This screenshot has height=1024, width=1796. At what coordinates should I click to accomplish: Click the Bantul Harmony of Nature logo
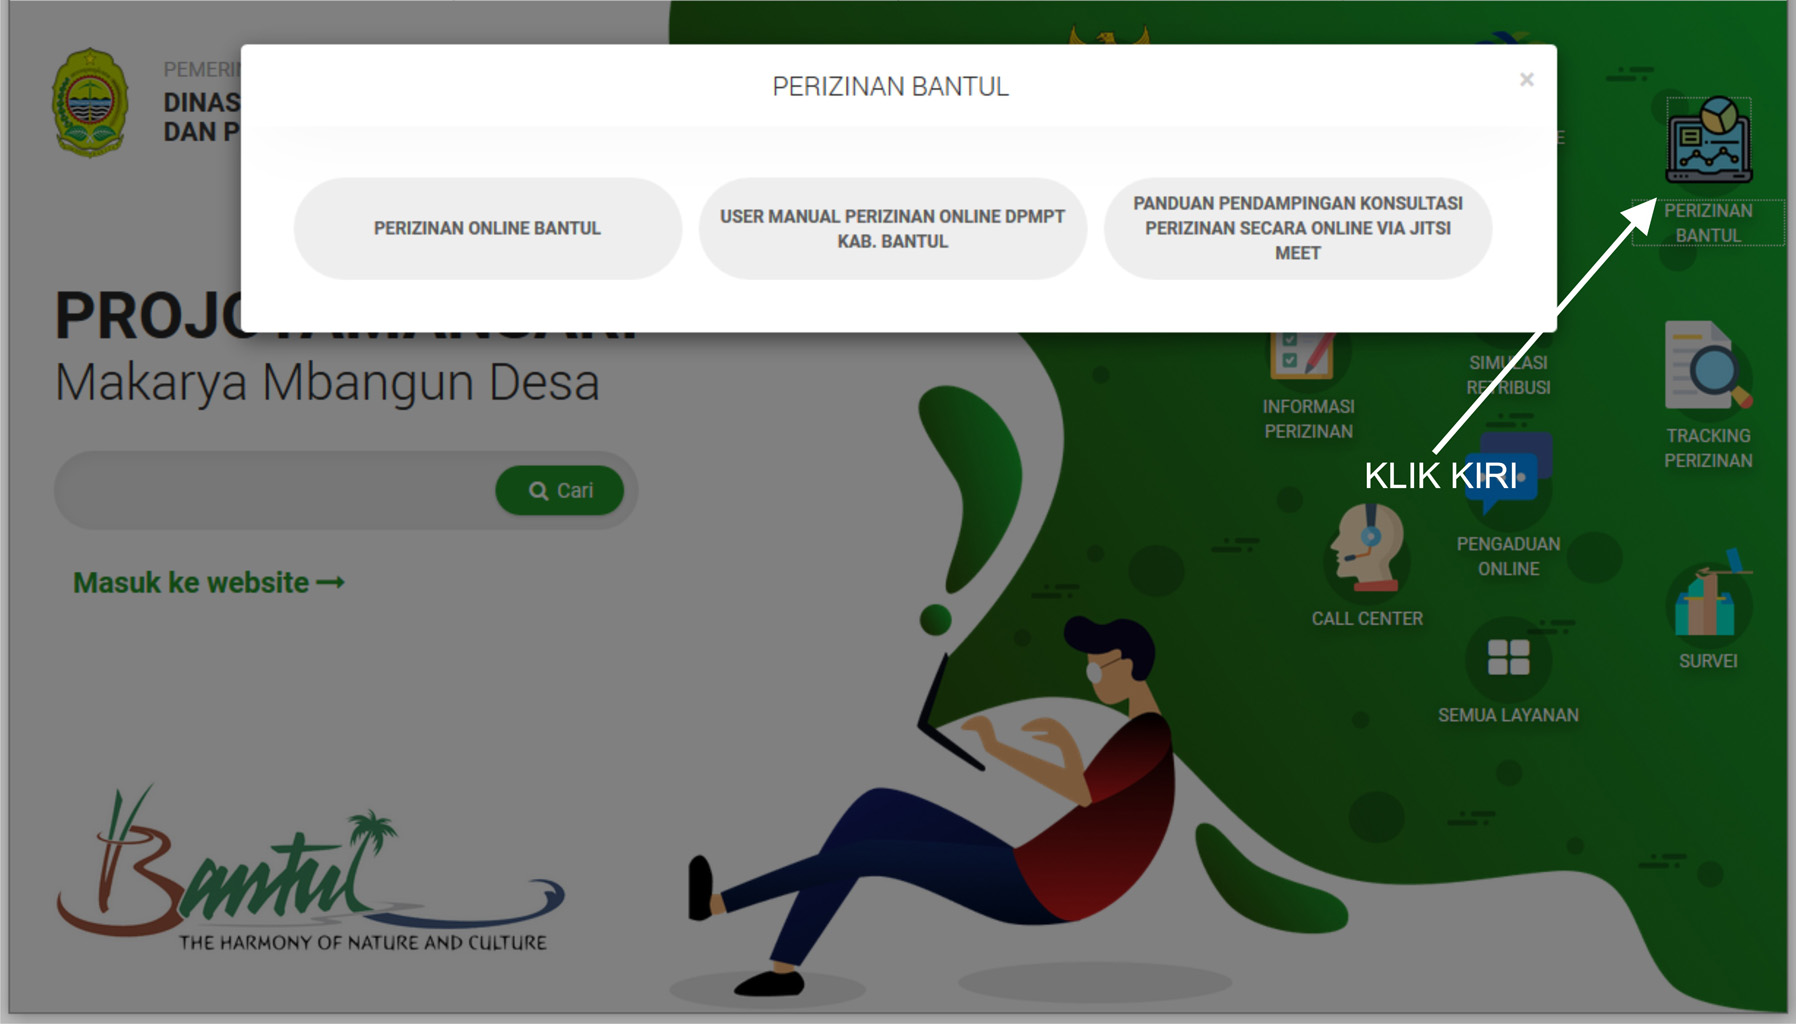click(x=310, y=870)
